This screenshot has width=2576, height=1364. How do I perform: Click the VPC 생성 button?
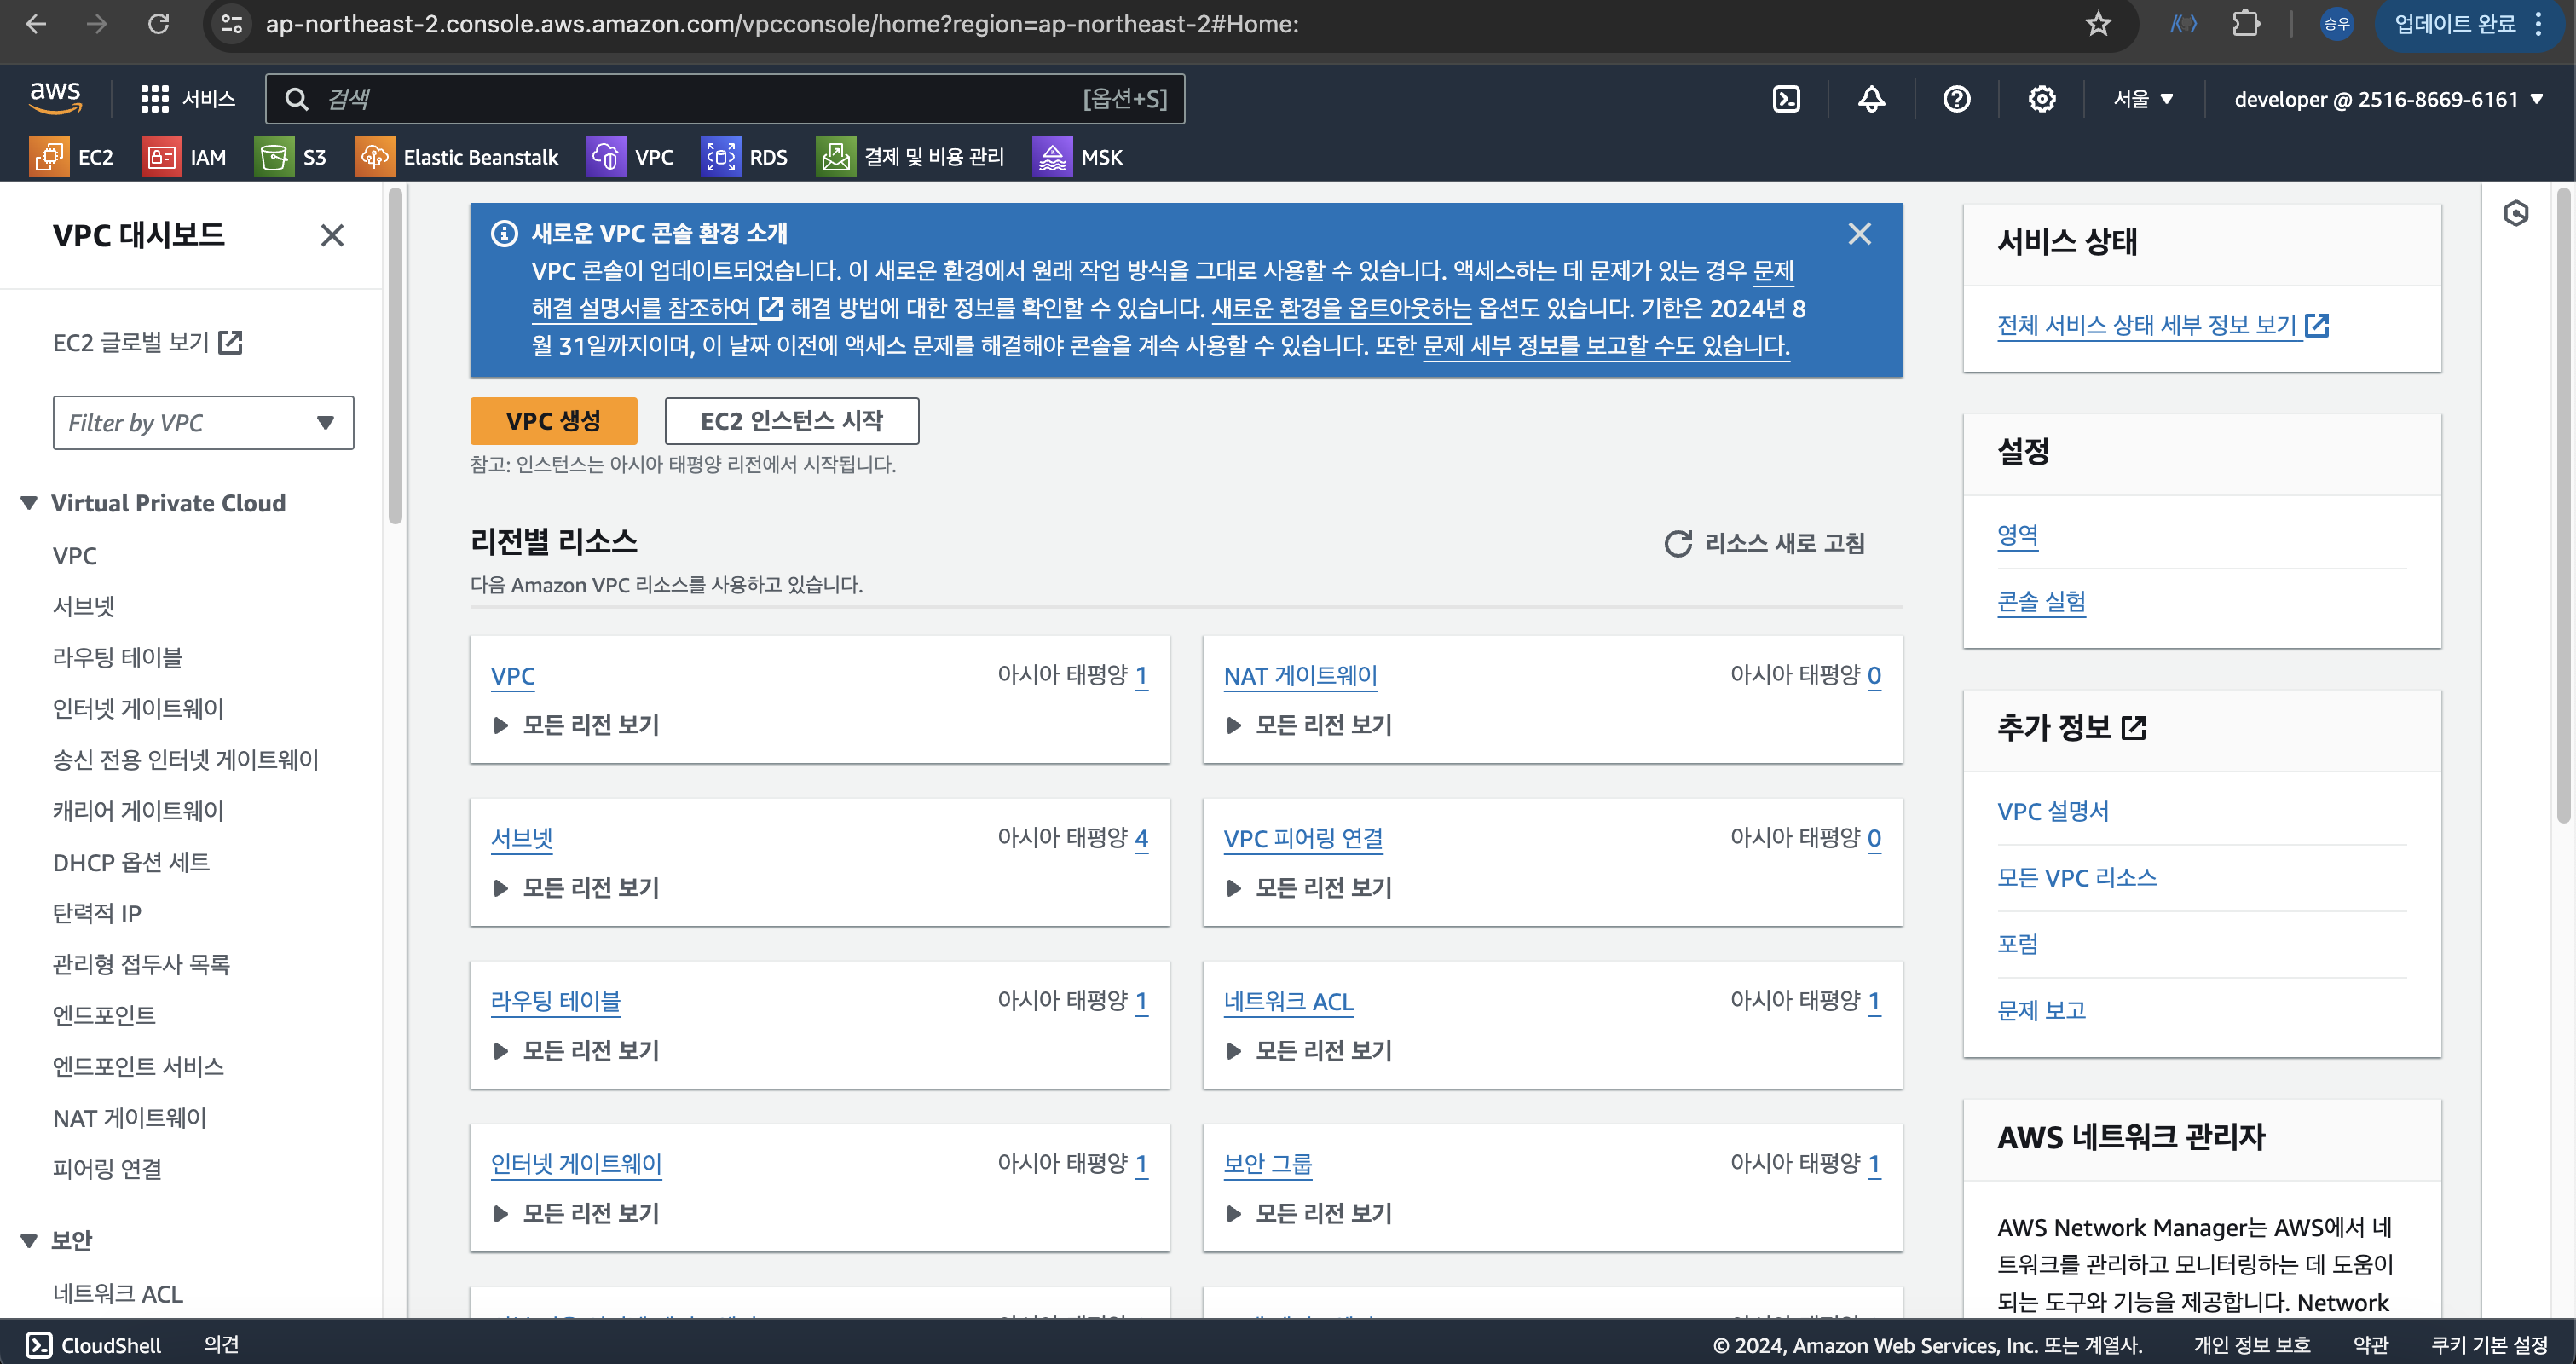pyautogui.click(x=553, y=421)
